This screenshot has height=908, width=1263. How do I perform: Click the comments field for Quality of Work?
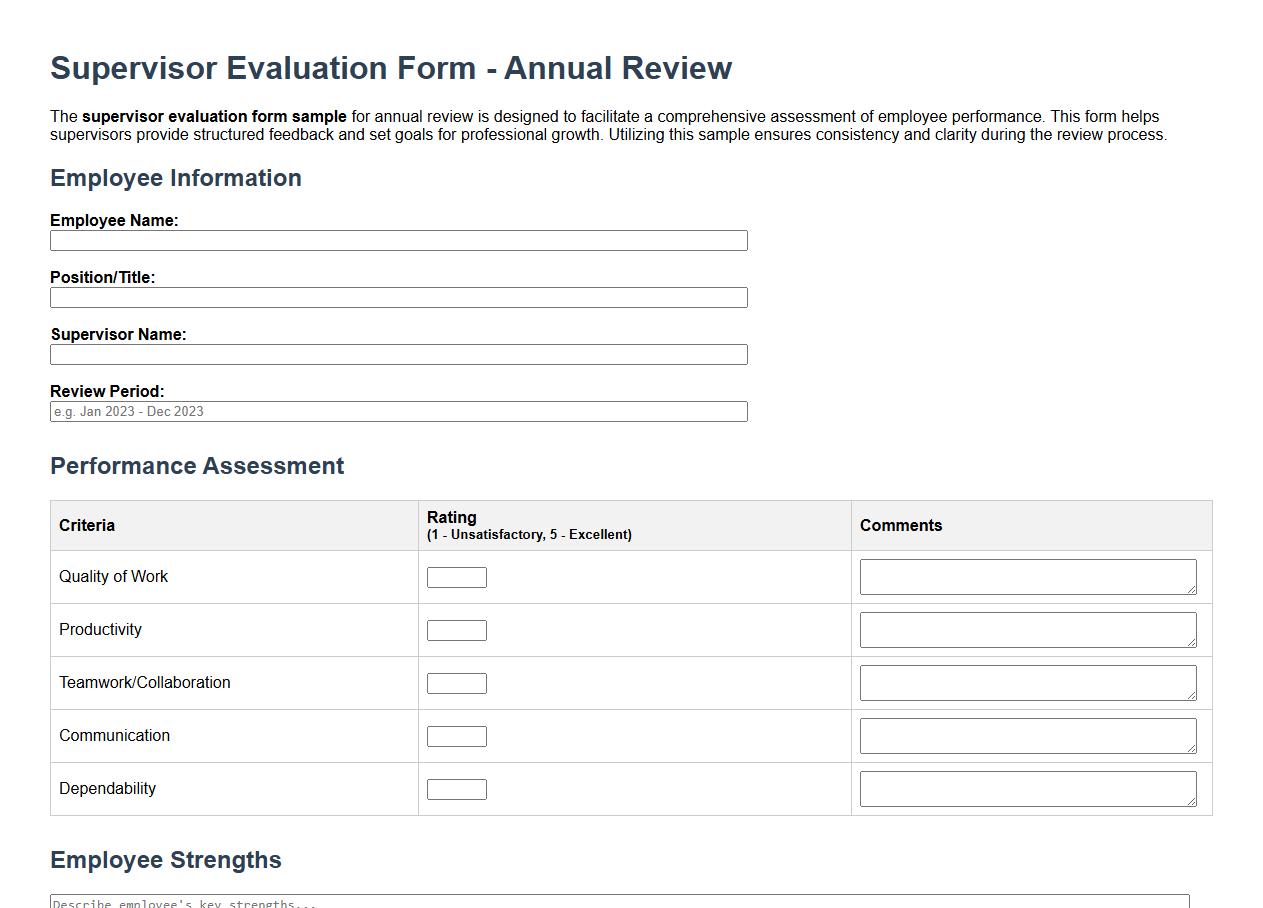tap(1026, 577)
